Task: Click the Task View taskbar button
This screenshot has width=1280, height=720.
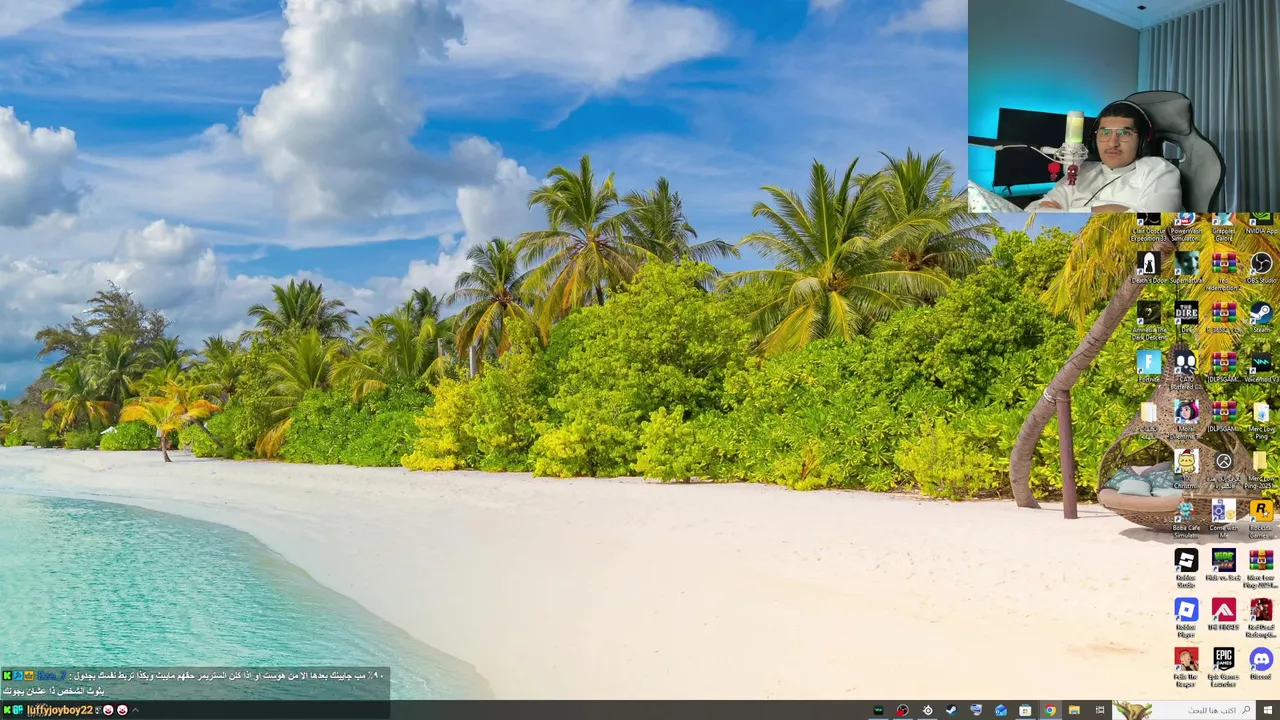Action: (x=1100, y=710)
